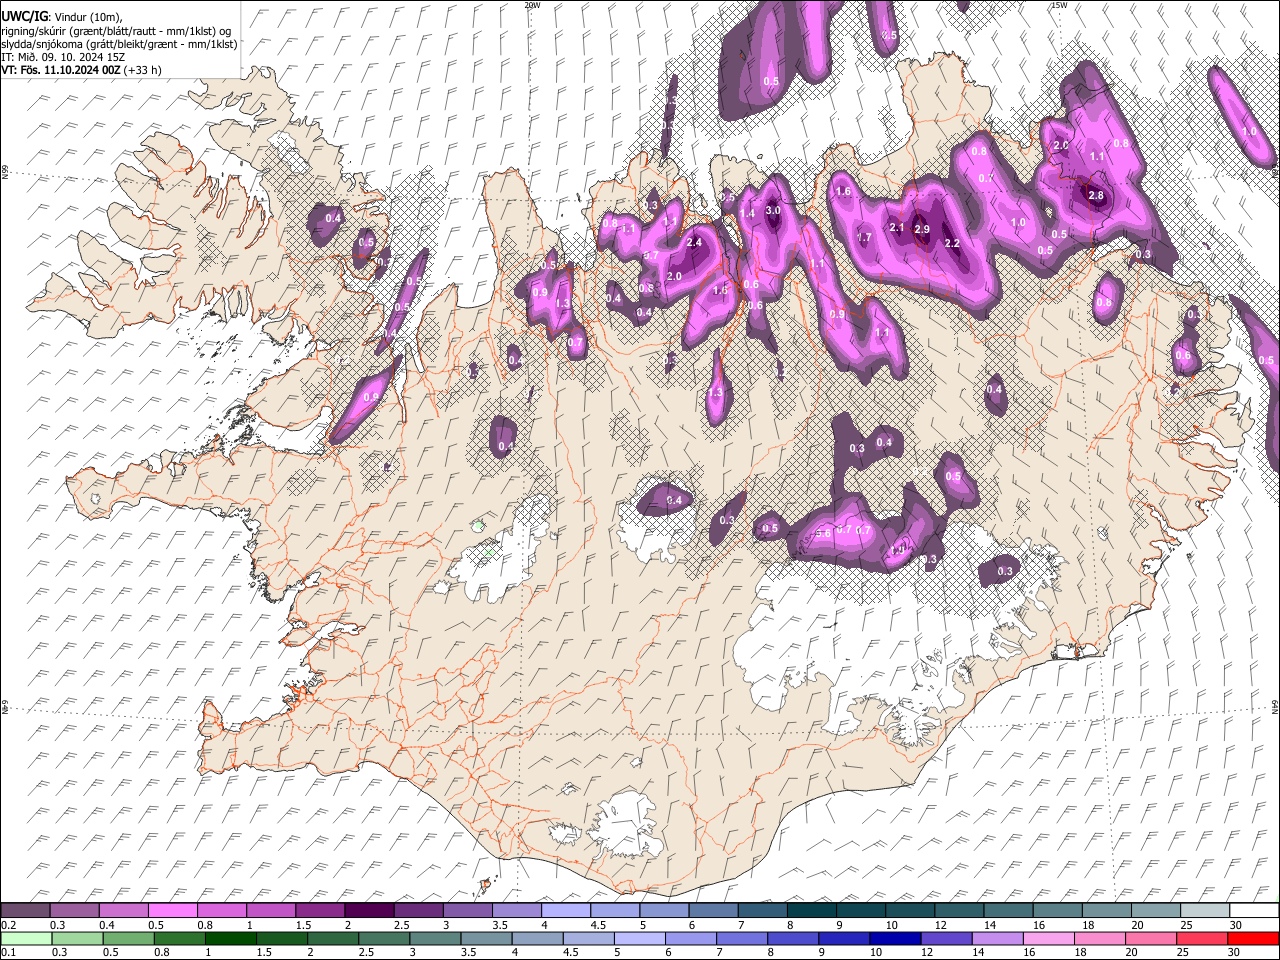
Task: Click the '2.2' snowfall value on the map
Action: 952,244
